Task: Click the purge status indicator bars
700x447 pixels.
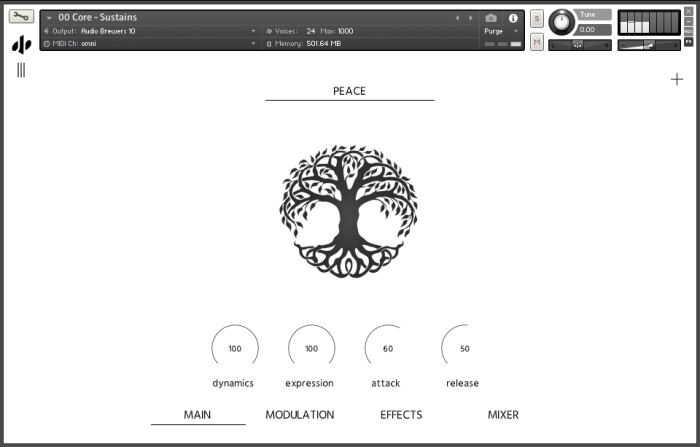Action: pos(503,44)
